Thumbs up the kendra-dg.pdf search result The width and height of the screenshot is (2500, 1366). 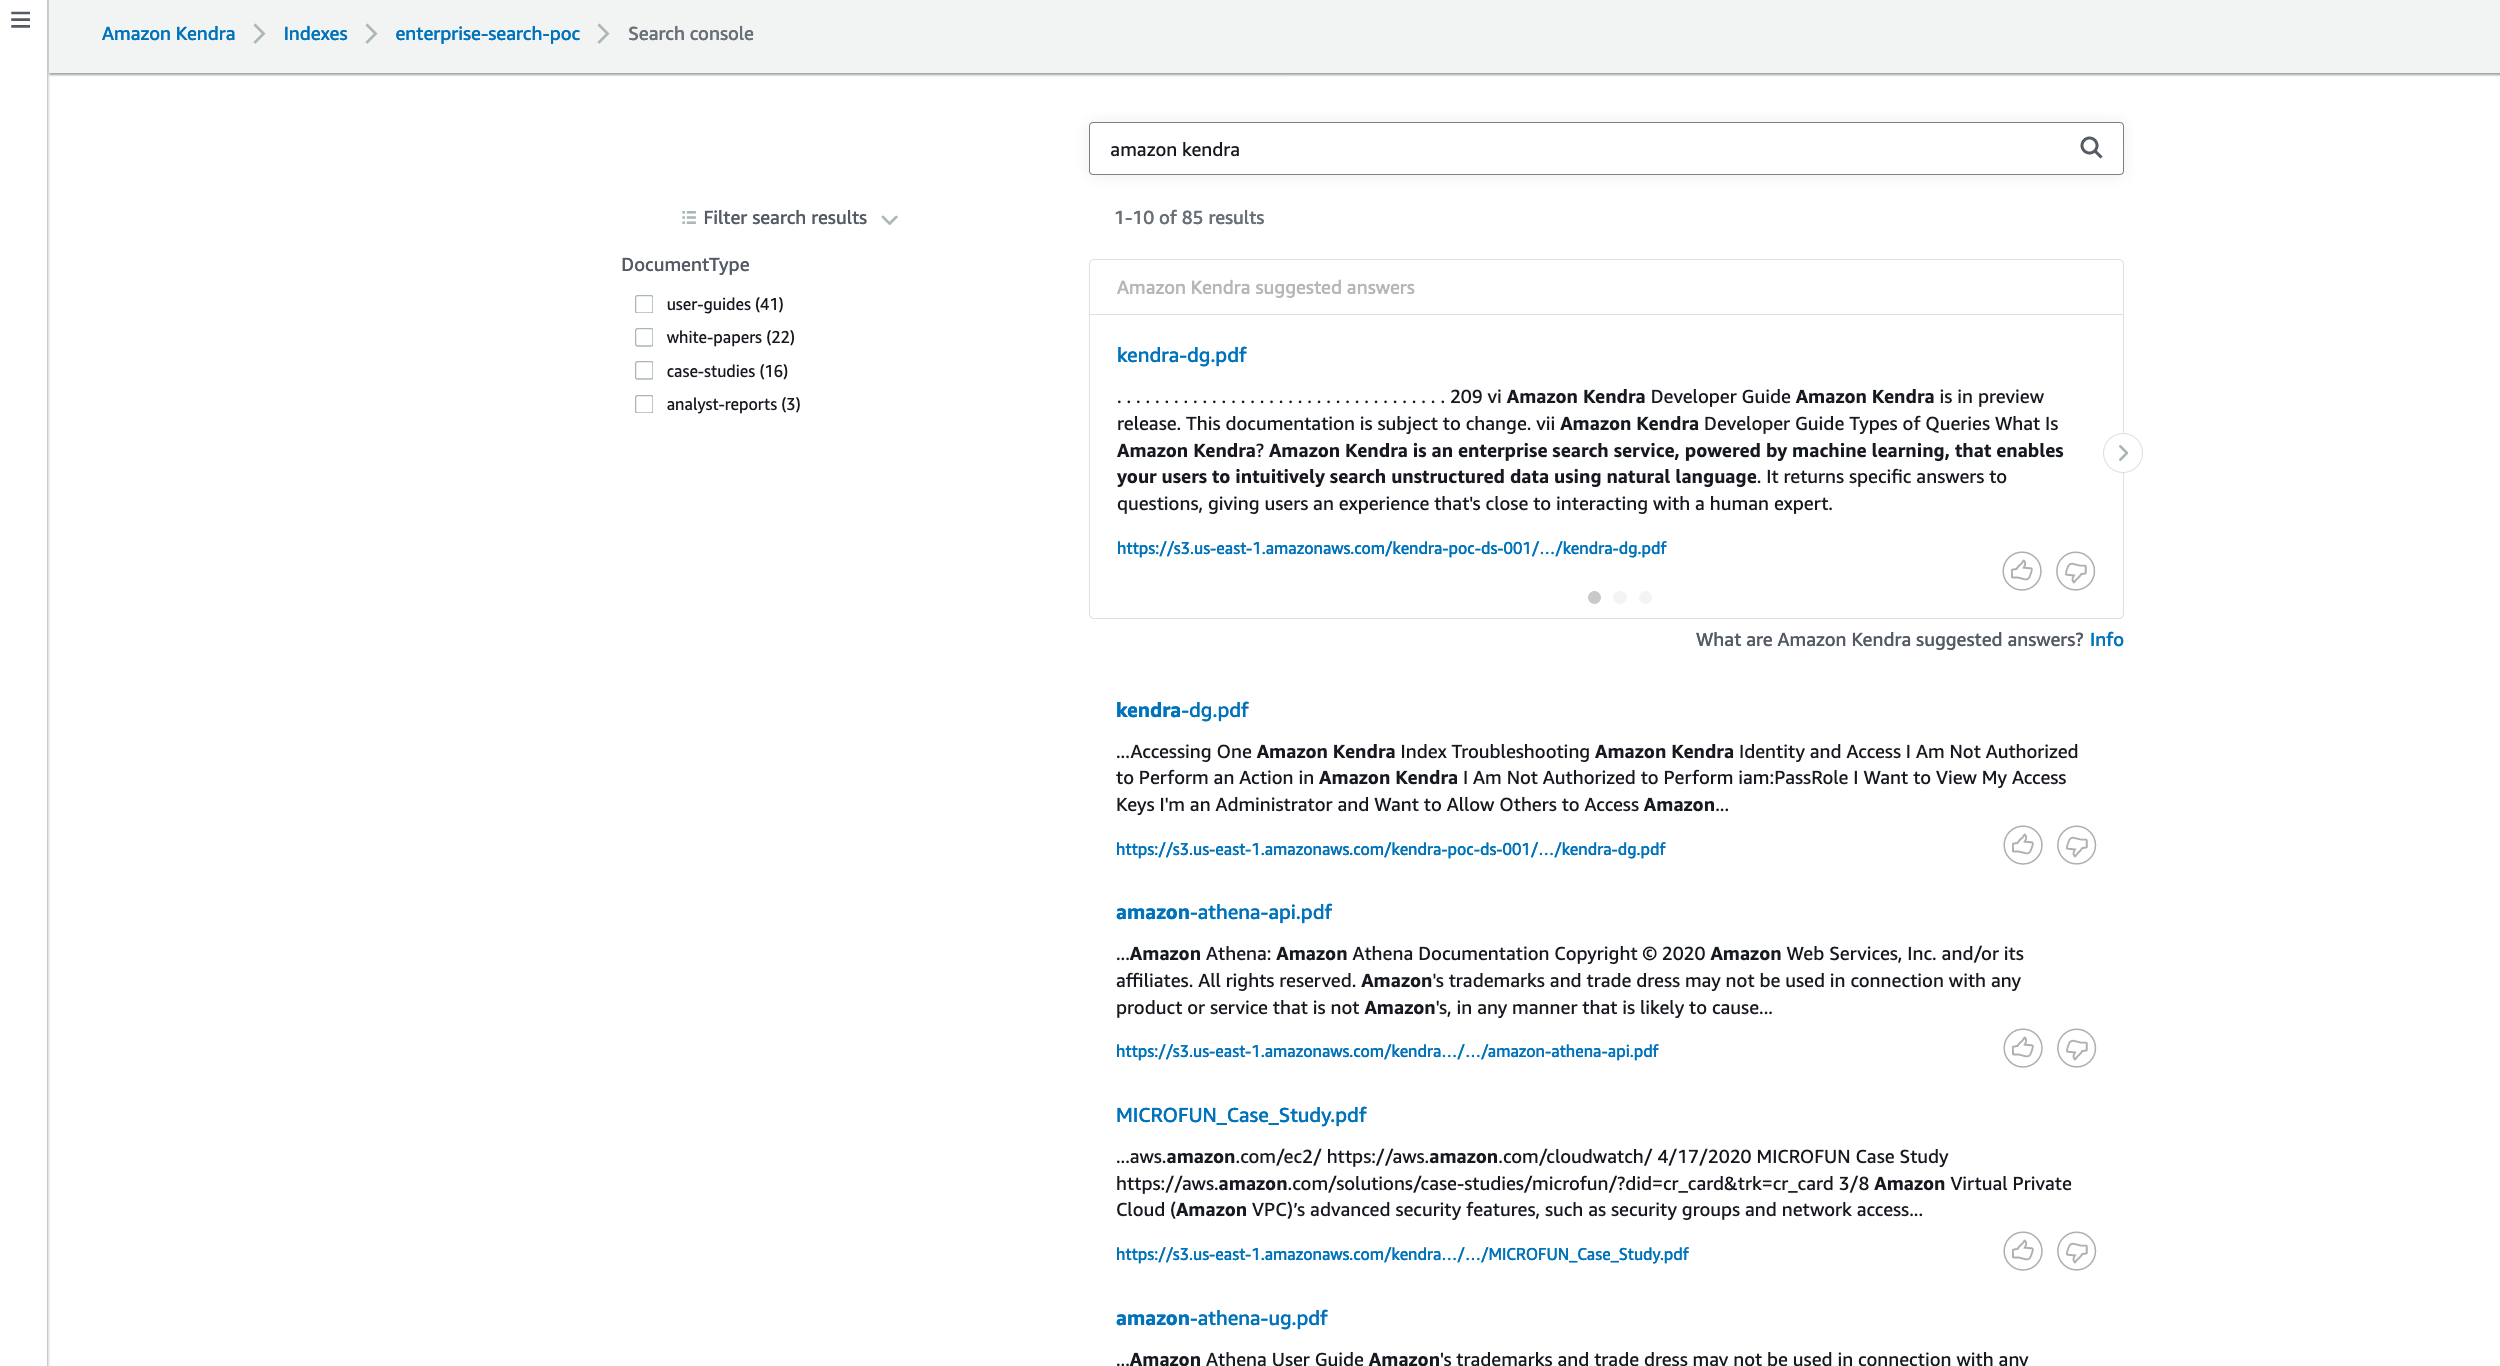[2022, 845]
